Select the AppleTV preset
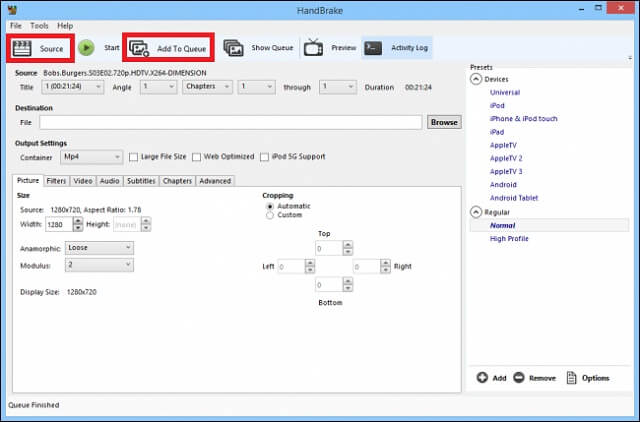 (503, 145)
